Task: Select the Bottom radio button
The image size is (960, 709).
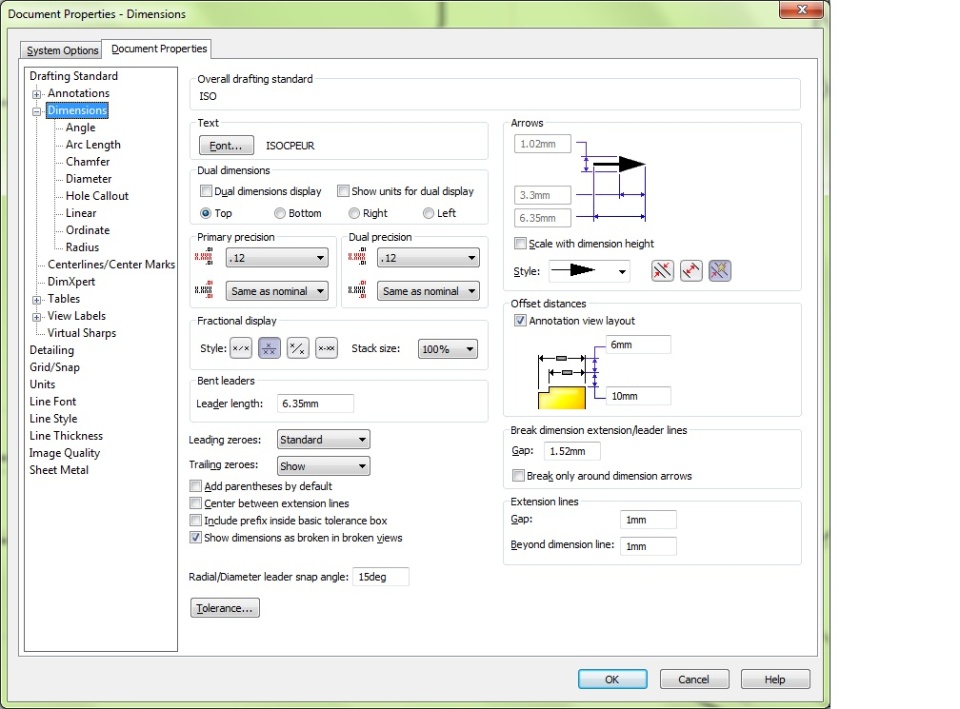Action: coord(280,213)
